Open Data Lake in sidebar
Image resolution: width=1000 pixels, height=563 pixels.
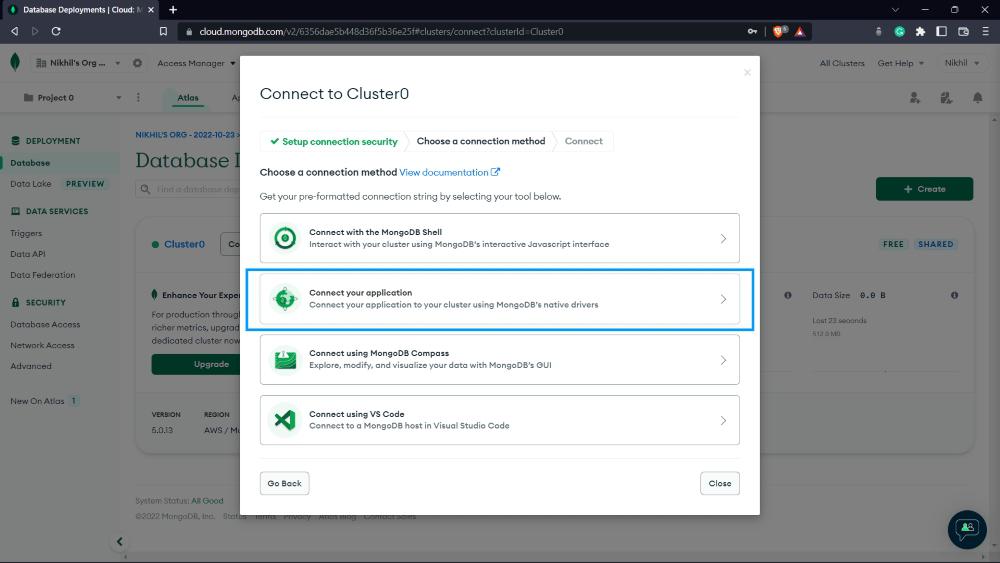coord(31,184)
